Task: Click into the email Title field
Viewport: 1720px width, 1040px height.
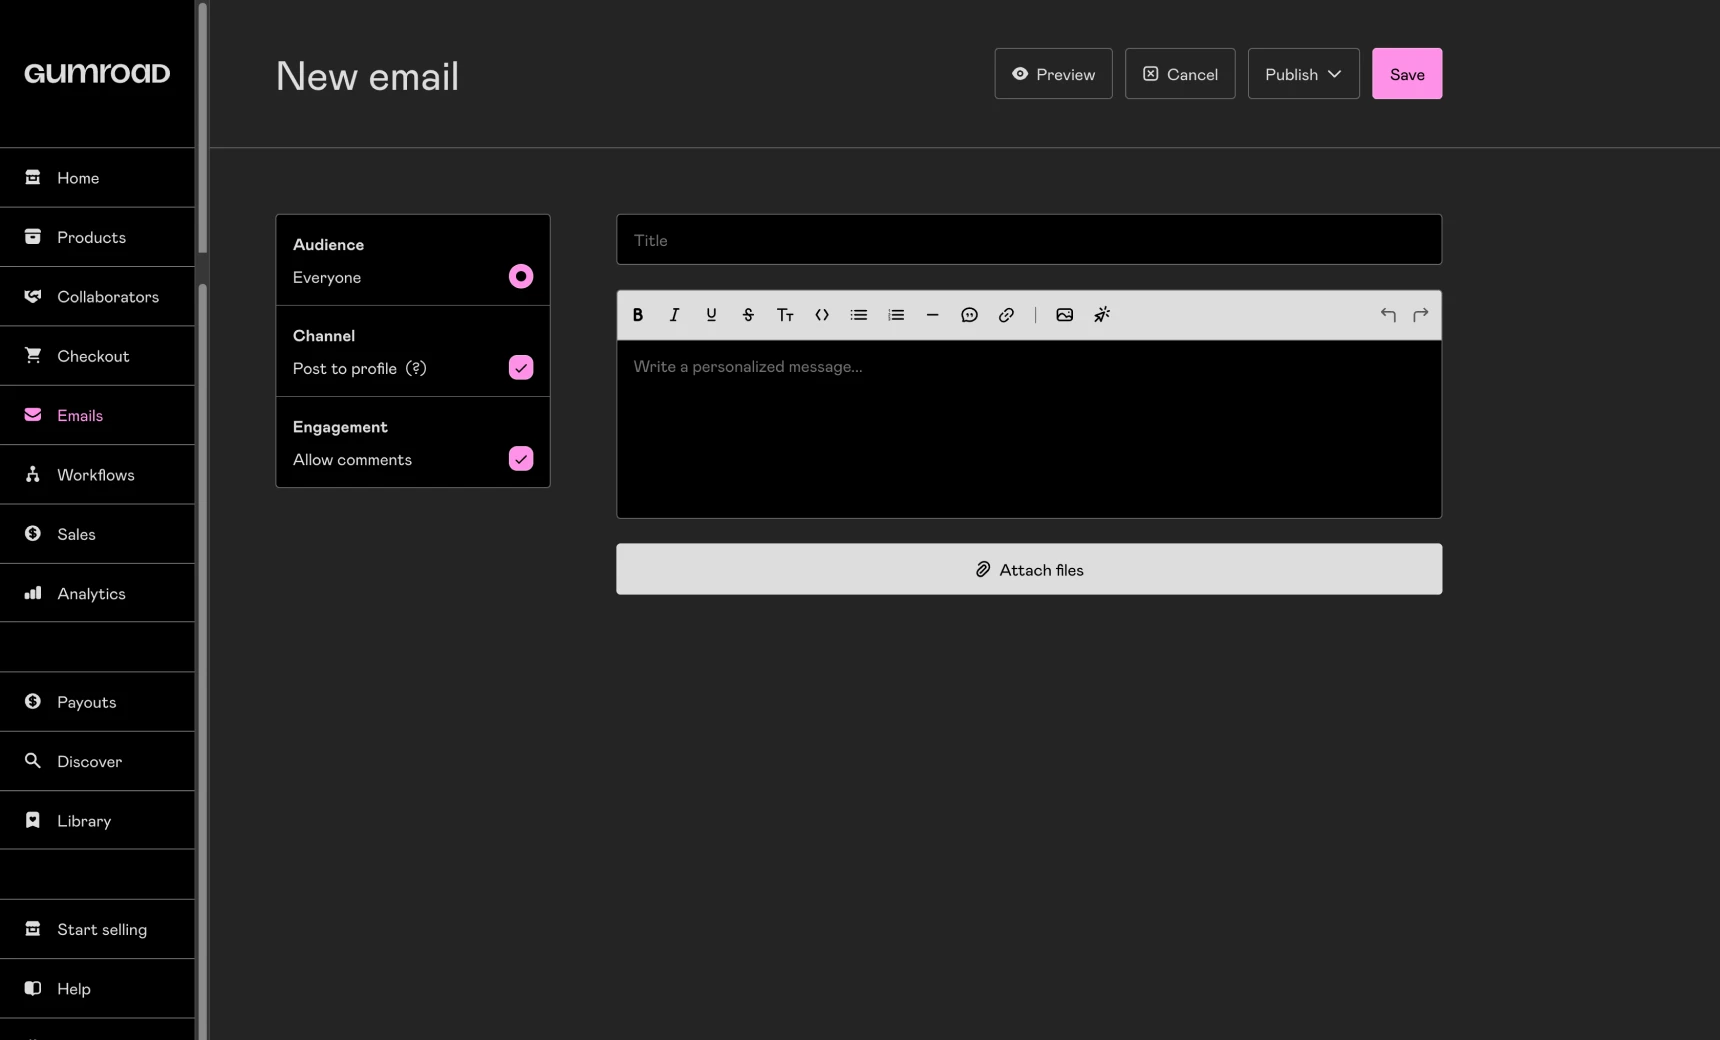Action: [x=1029, y=240]
